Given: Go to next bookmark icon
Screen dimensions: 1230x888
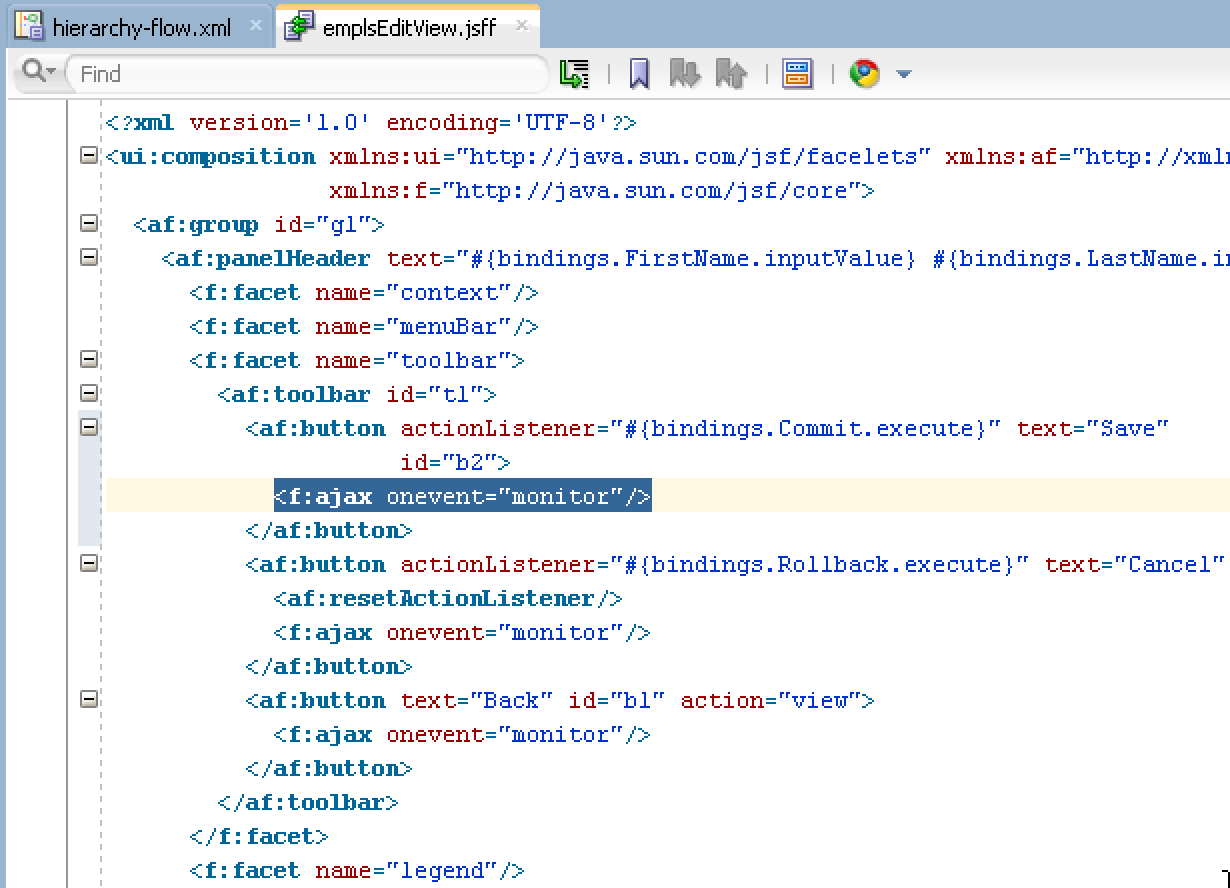Looking at the screenshot, I should point(685,73).
